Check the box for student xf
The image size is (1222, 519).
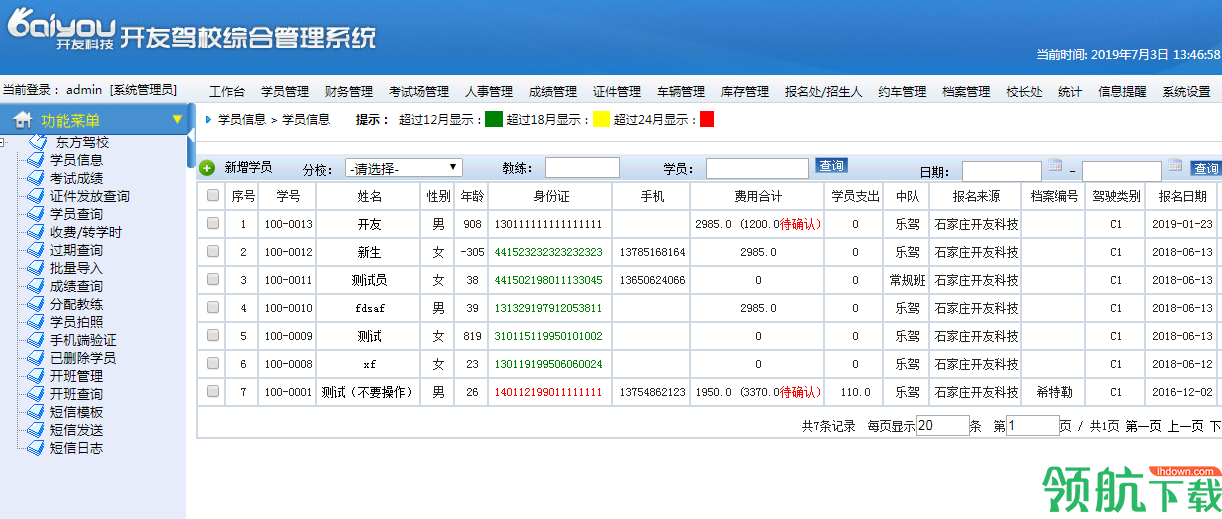click(212, 364)
